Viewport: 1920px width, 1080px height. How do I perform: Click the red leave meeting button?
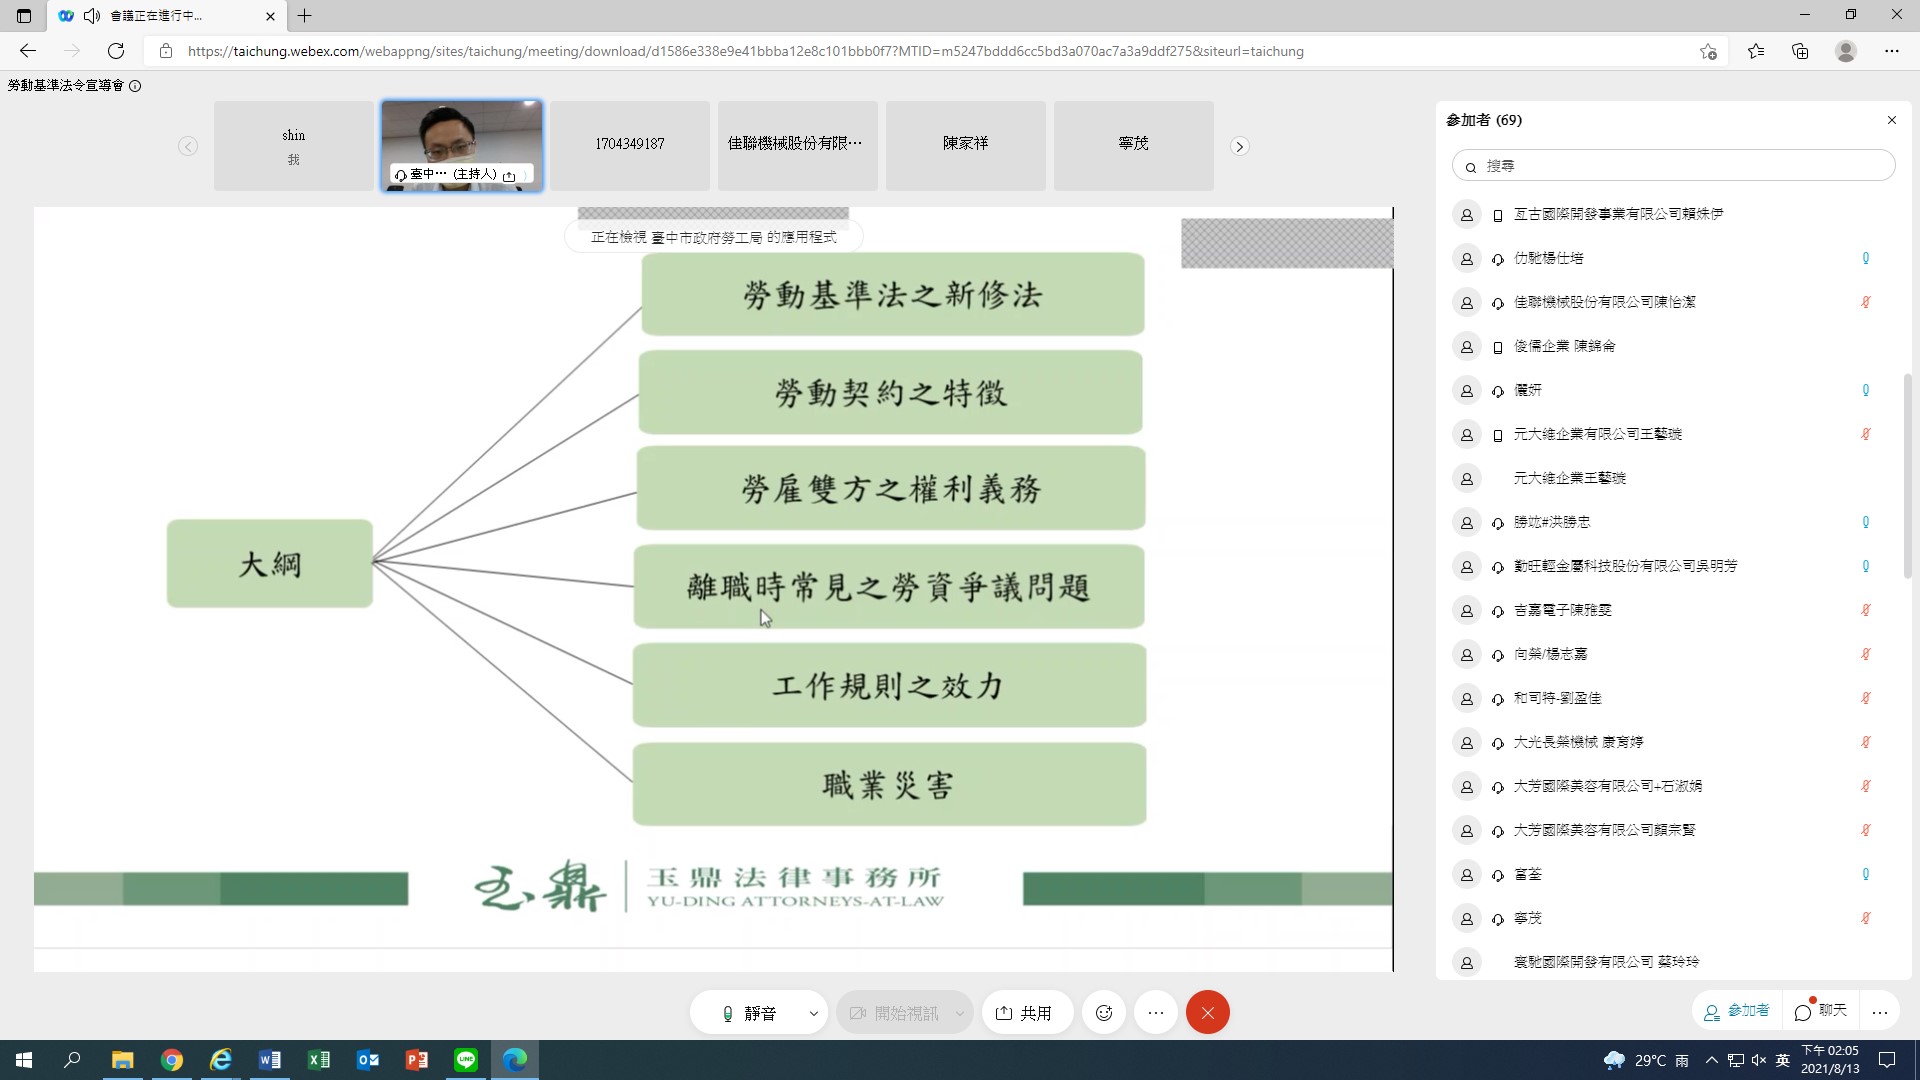point(1207,1013)
